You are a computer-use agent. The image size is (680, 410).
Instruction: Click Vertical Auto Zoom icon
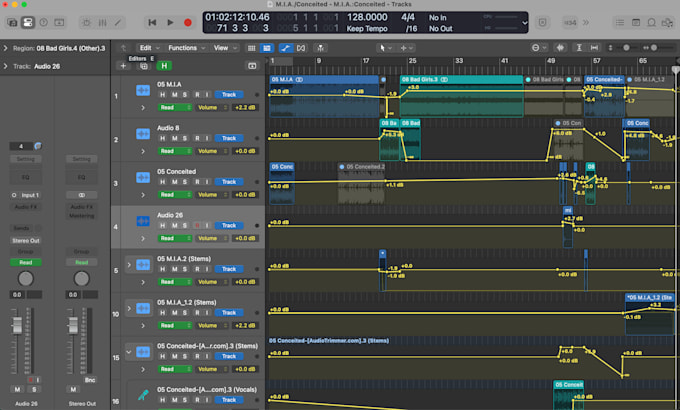pos(579,48)
